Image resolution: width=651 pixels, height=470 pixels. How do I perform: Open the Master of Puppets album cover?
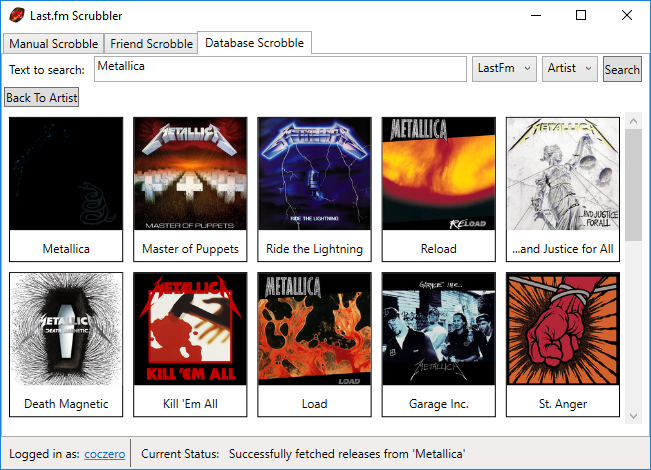click(x=190, y=174)
